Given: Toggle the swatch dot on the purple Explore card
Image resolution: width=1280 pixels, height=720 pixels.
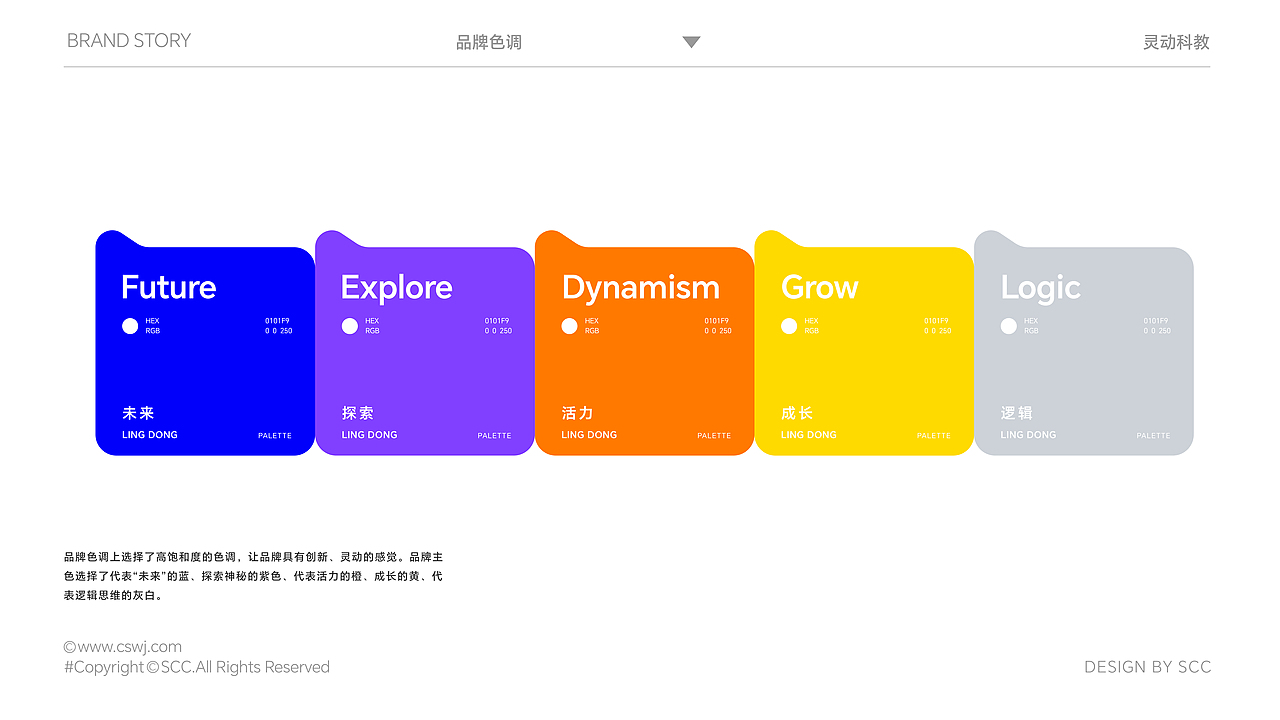Looking at the screenshot, I should tap(350, 325).
